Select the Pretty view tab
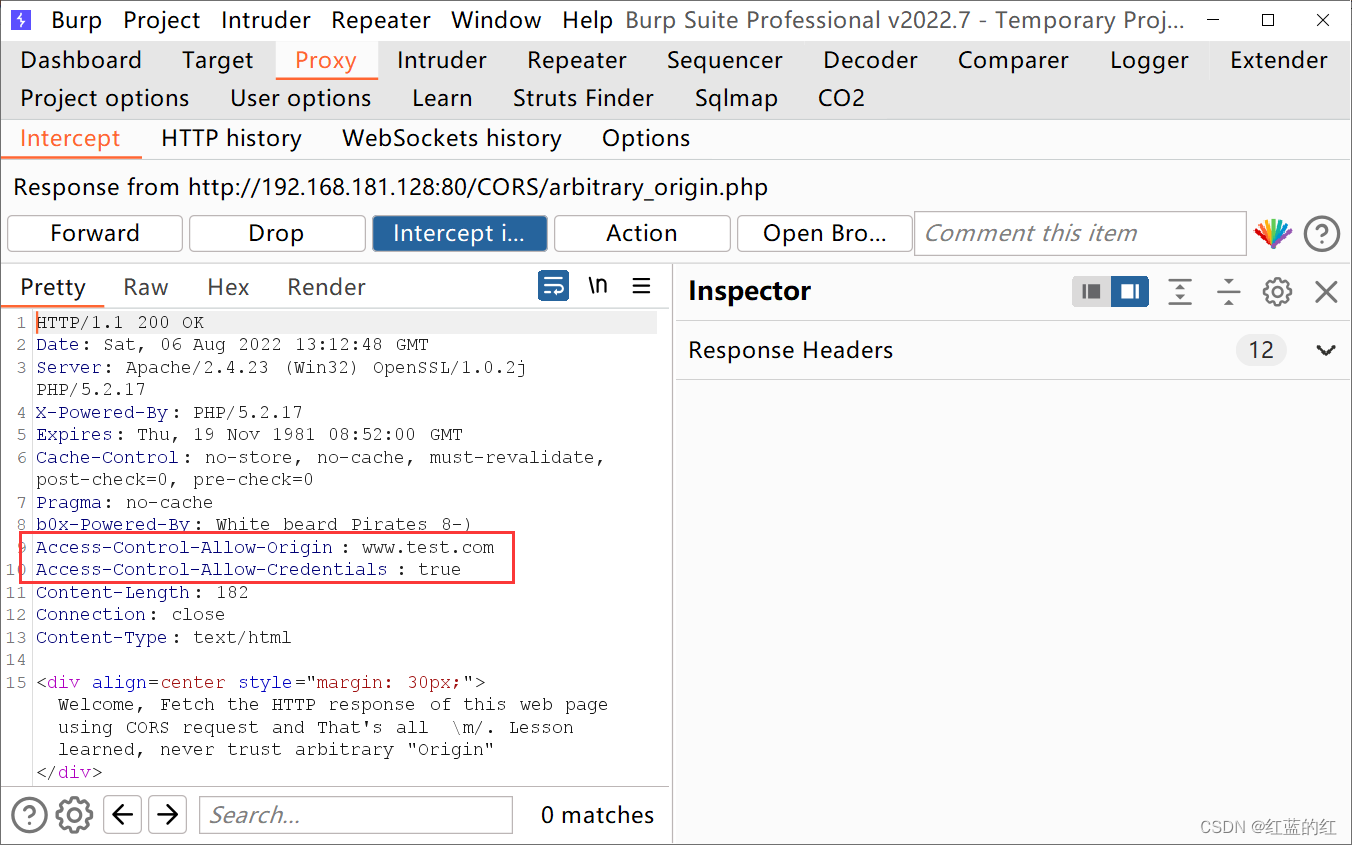 click(53, 287)
